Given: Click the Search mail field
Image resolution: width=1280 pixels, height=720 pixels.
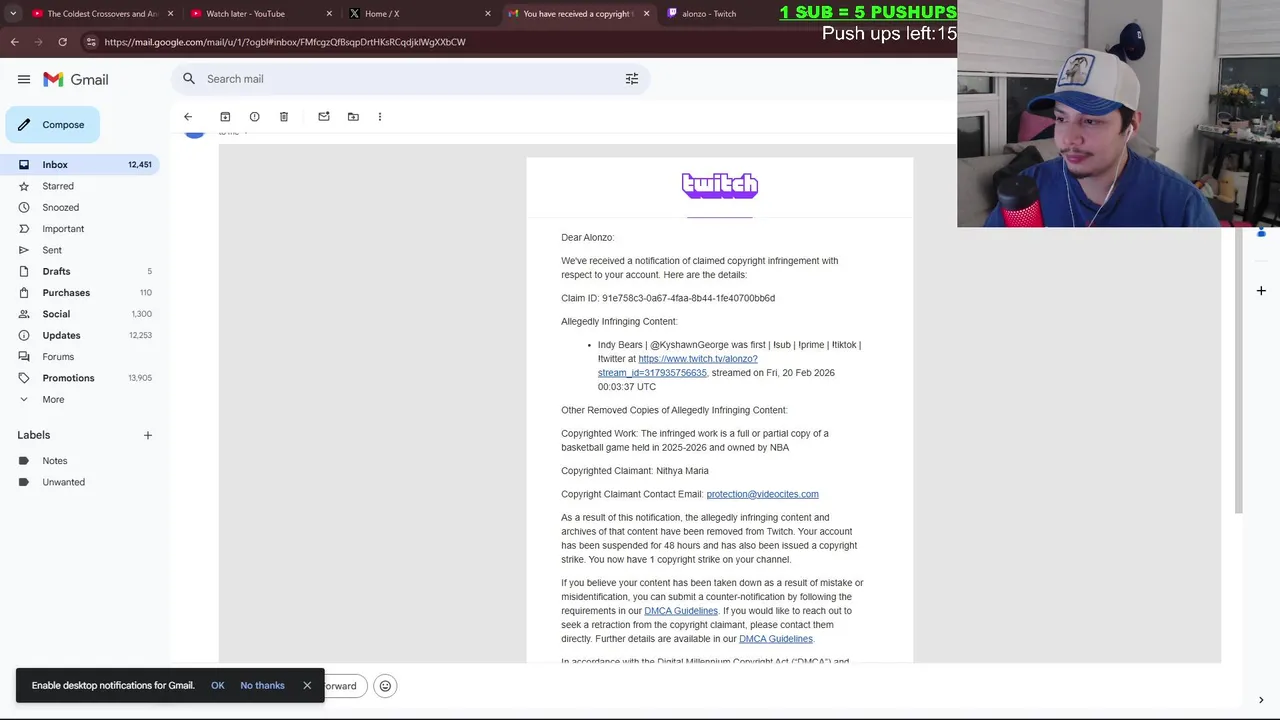Looking at the screenshot, I should (x=410, y=79).
